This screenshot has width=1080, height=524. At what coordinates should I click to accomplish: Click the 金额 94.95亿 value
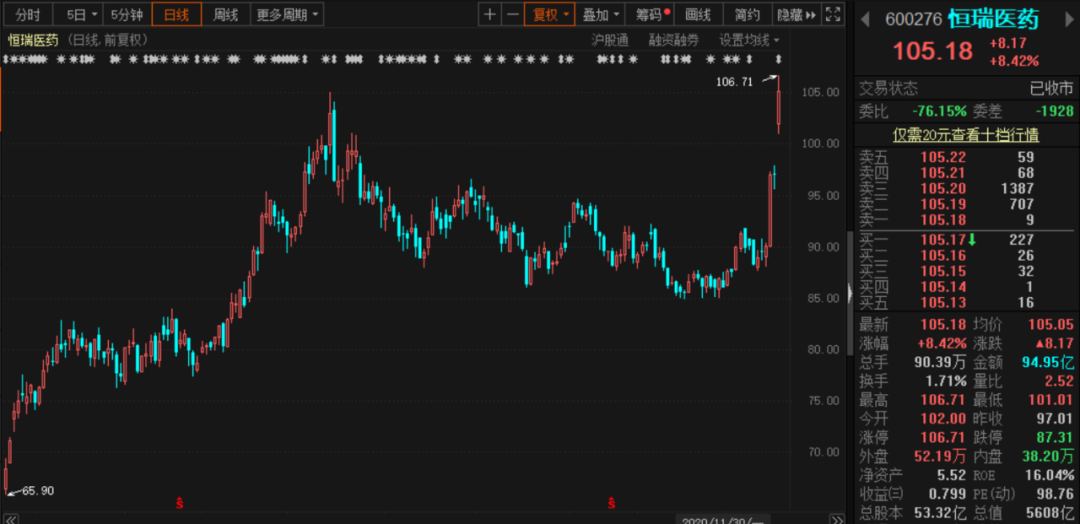[x=1047, y=362]
